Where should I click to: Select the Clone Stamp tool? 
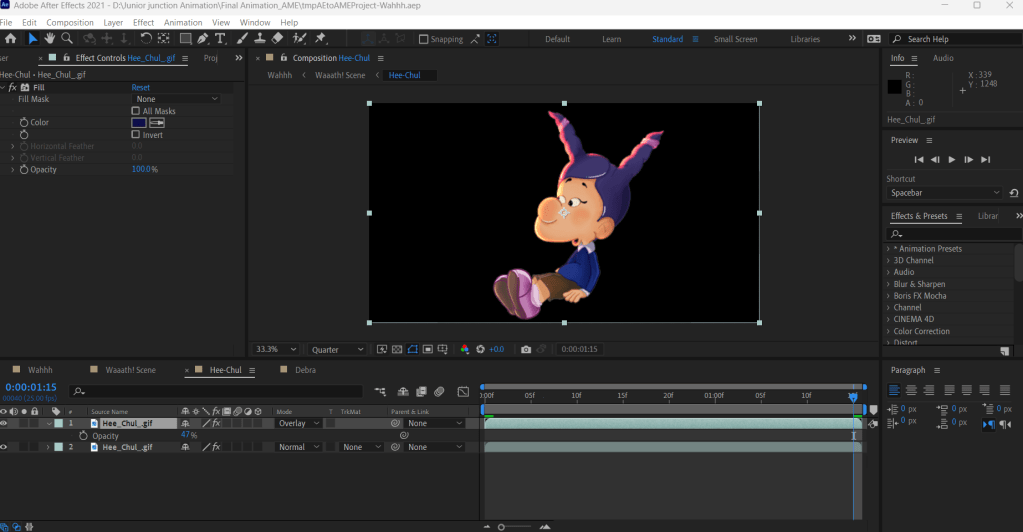(x=259, y=39)
